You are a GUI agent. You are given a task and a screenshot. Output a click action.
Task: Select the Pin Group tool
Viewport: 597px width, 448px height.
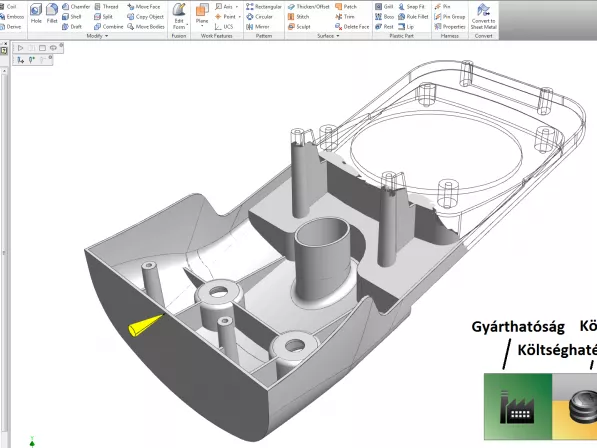coord(450,17)
